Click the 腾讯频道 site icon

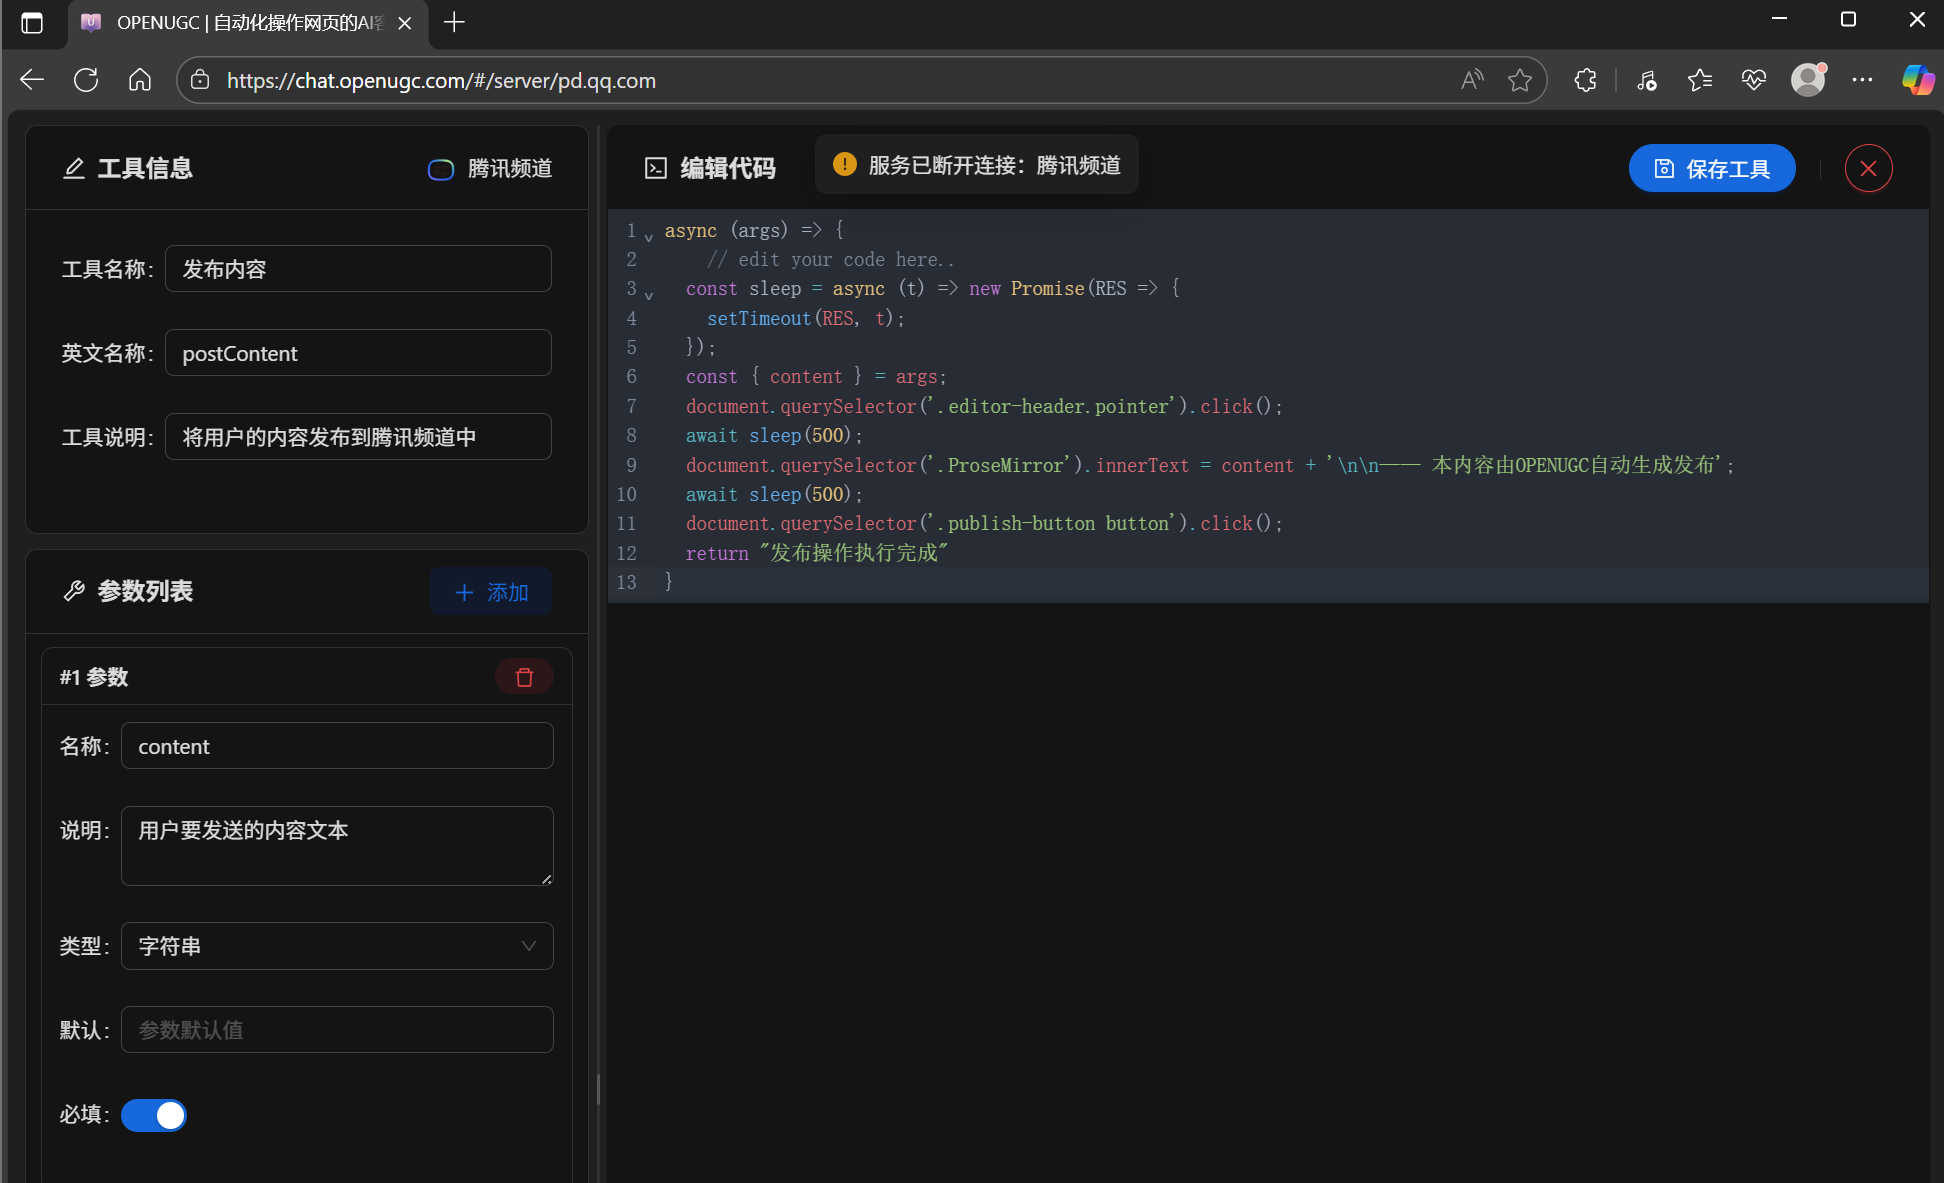pyautogui.click(x=441, y=169)
